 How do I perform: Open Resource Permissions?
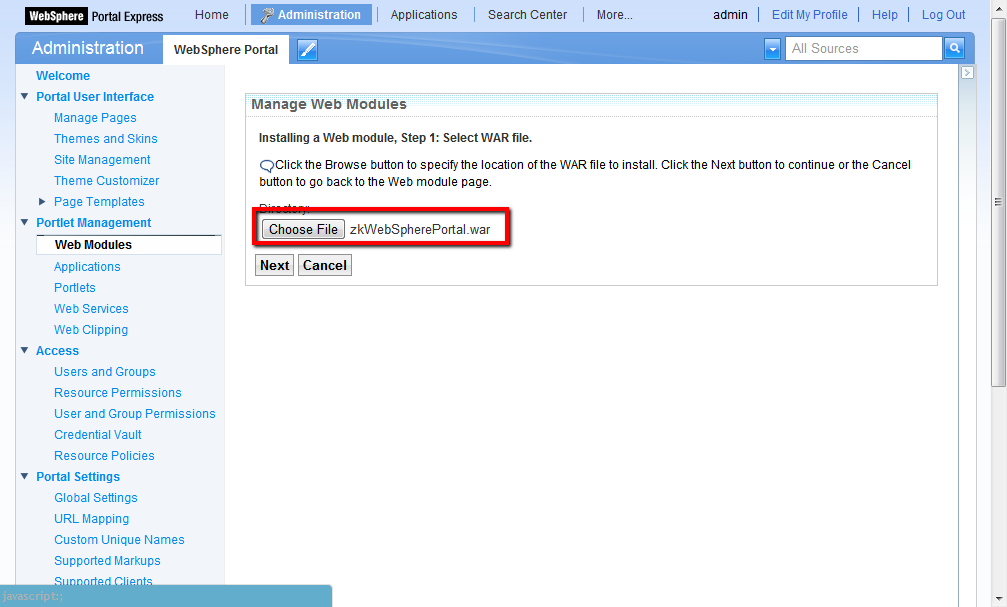click(118, 392)
